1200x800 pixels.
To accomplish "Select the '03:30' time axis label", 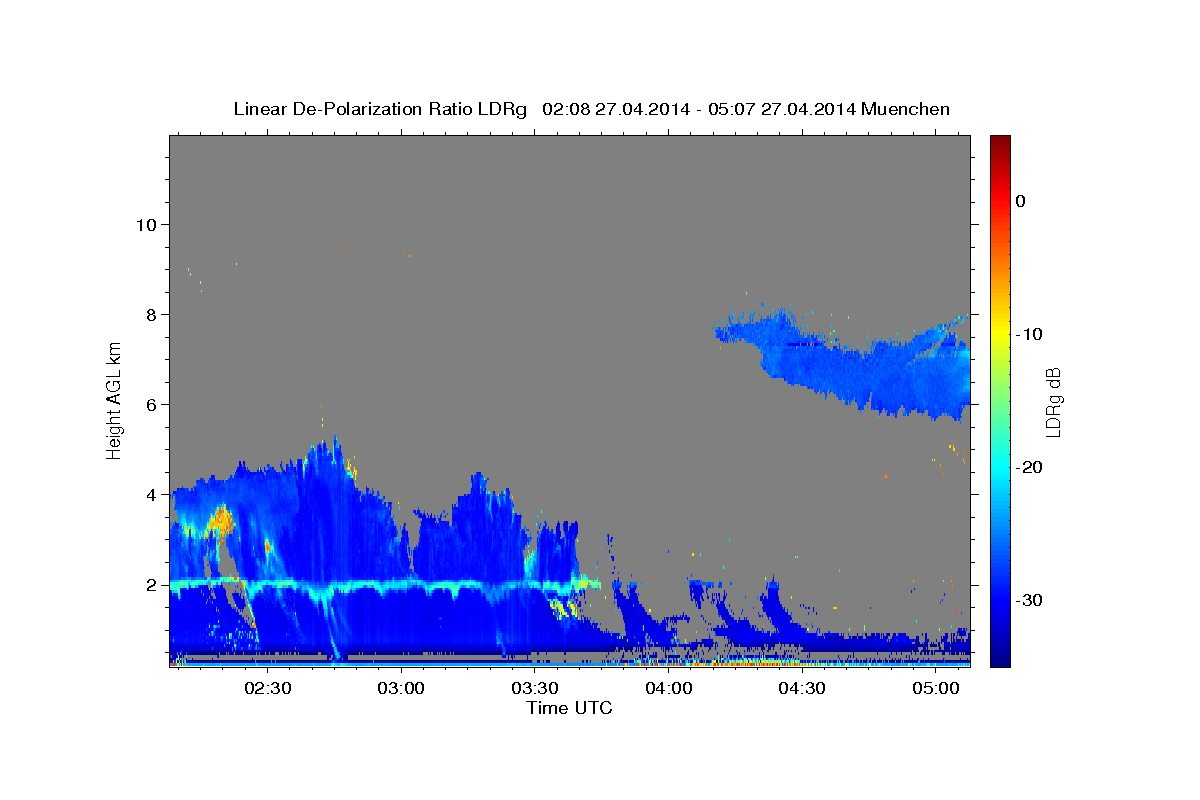I will click(535, 688).
